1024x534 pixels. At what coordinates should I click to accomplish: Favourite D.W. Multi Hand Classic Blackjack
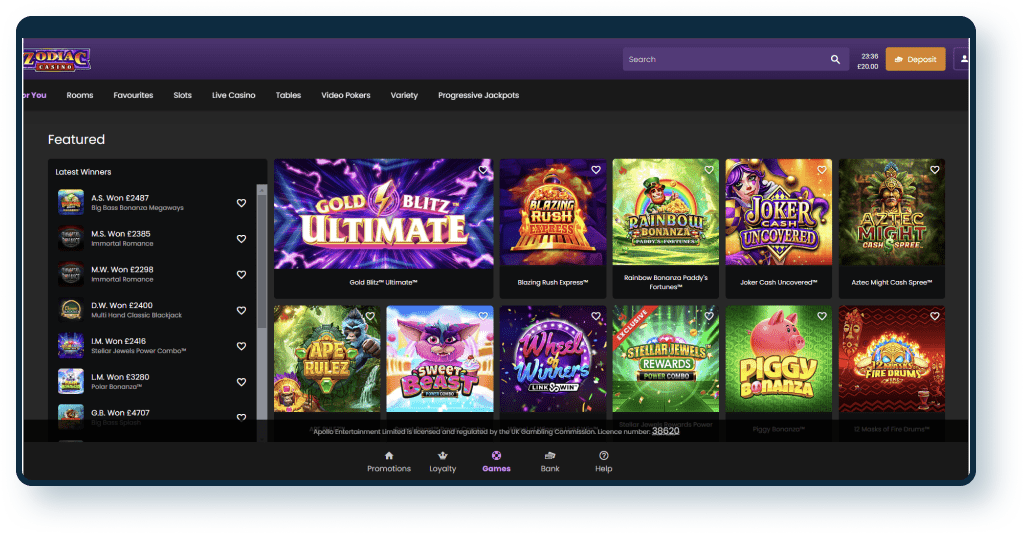tap(241, 311)
